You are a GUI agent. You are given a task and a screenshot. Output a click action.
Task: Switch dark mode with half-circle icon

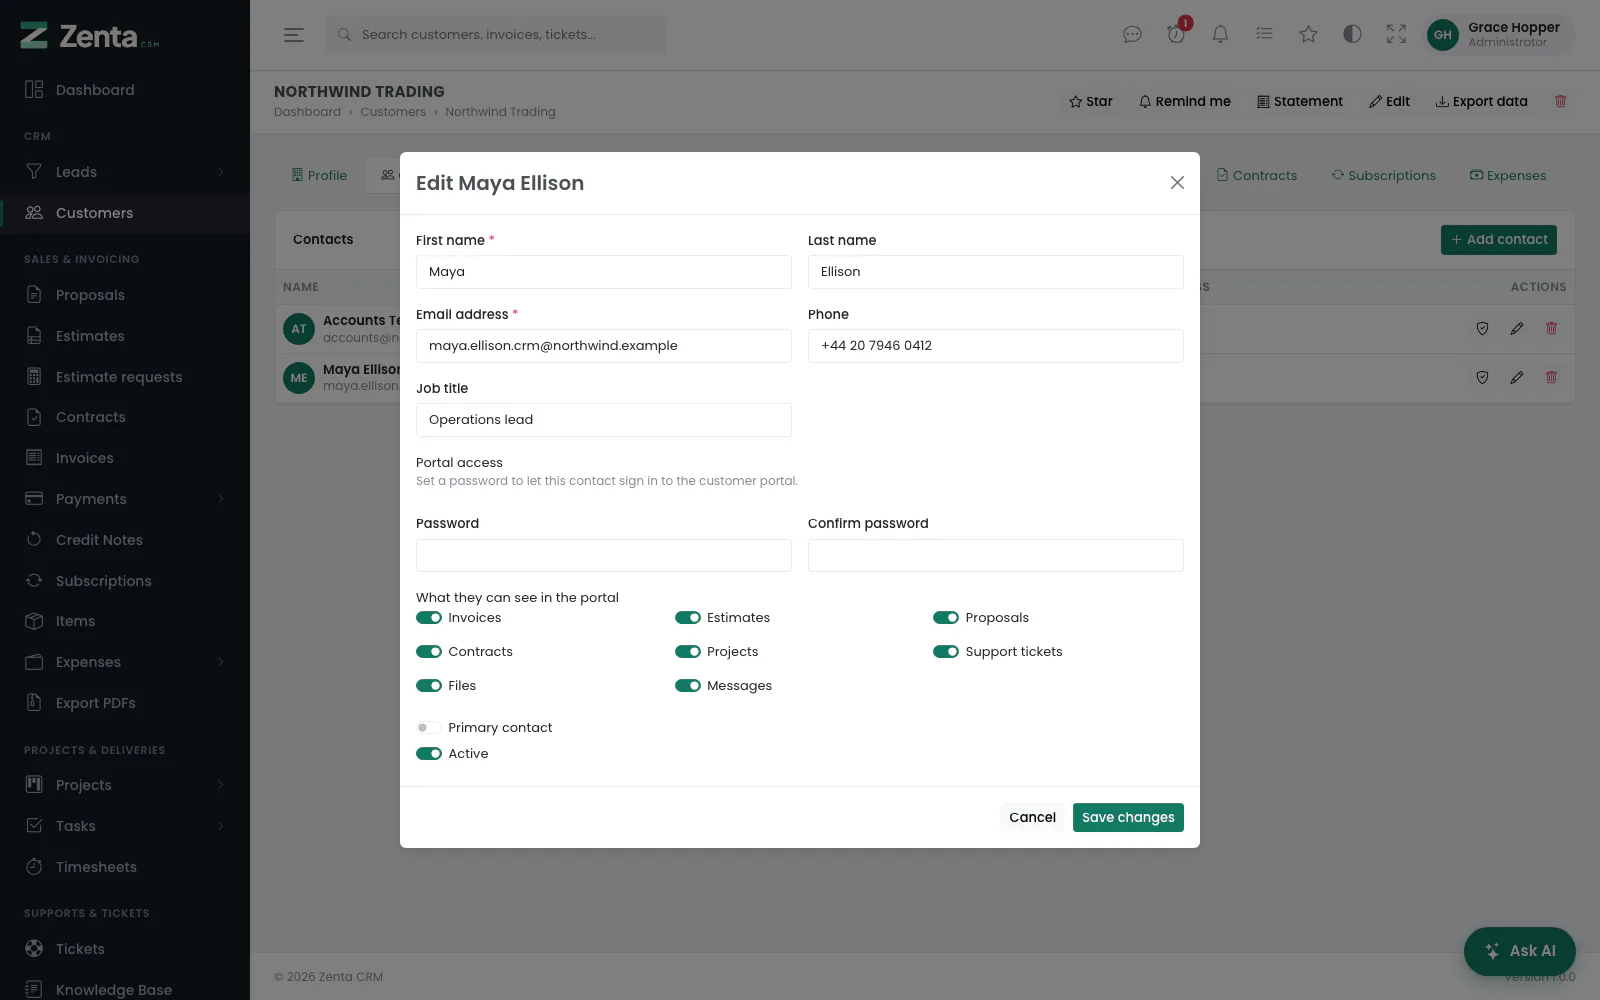pos(1352,35)
